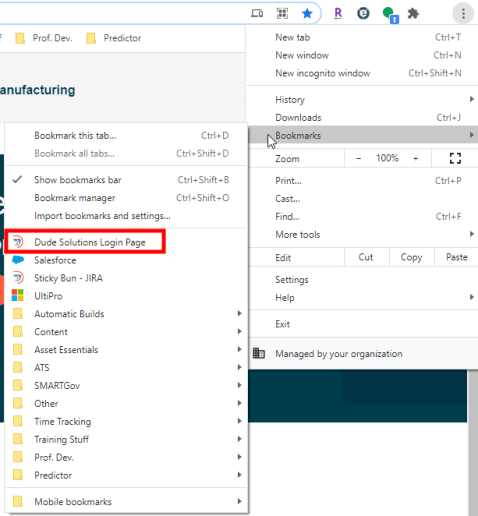Click the Sticky Bun - JIRA favicon
Screen dimensions: 478x516
(18, 278)
